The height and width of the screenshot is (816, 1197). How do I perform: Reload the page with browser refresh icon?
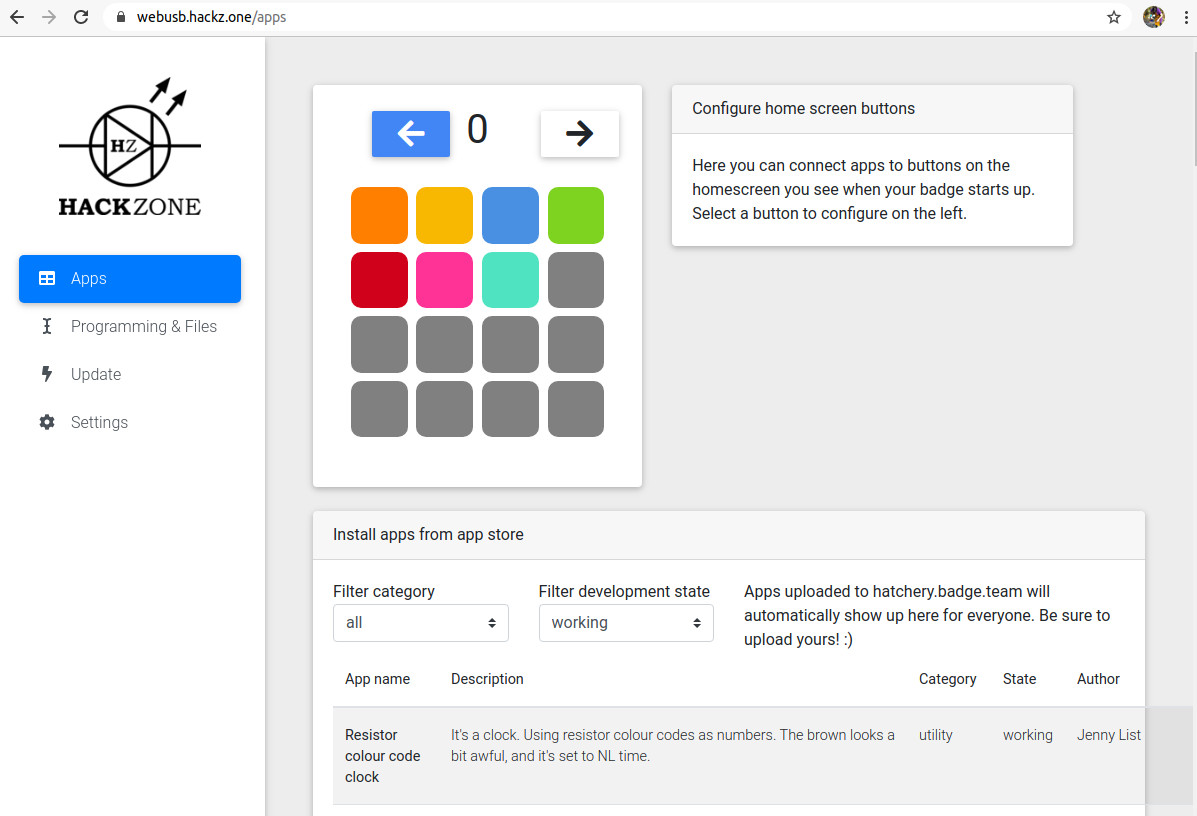pyautogui.click(x=81, y=17)
